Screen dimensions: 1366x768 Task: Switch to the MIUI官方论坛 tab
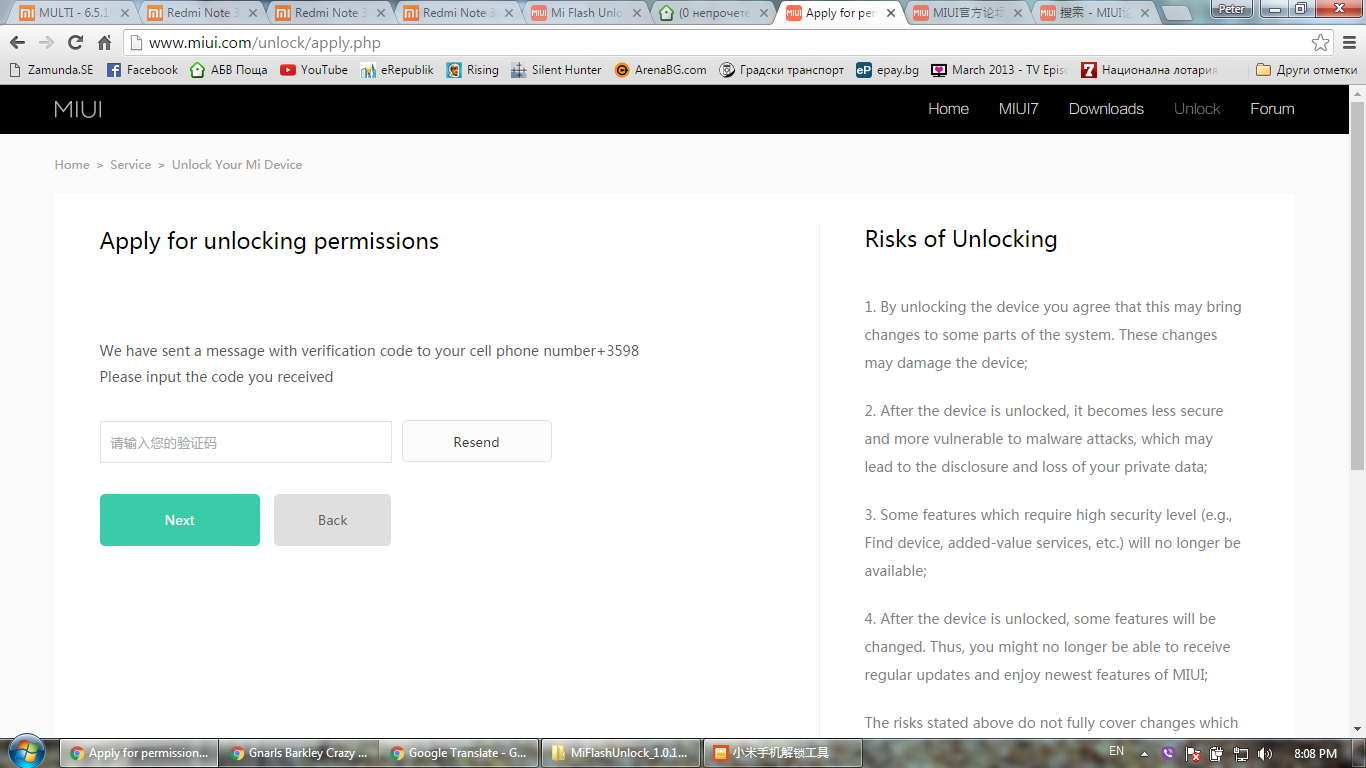pos(969,13)
